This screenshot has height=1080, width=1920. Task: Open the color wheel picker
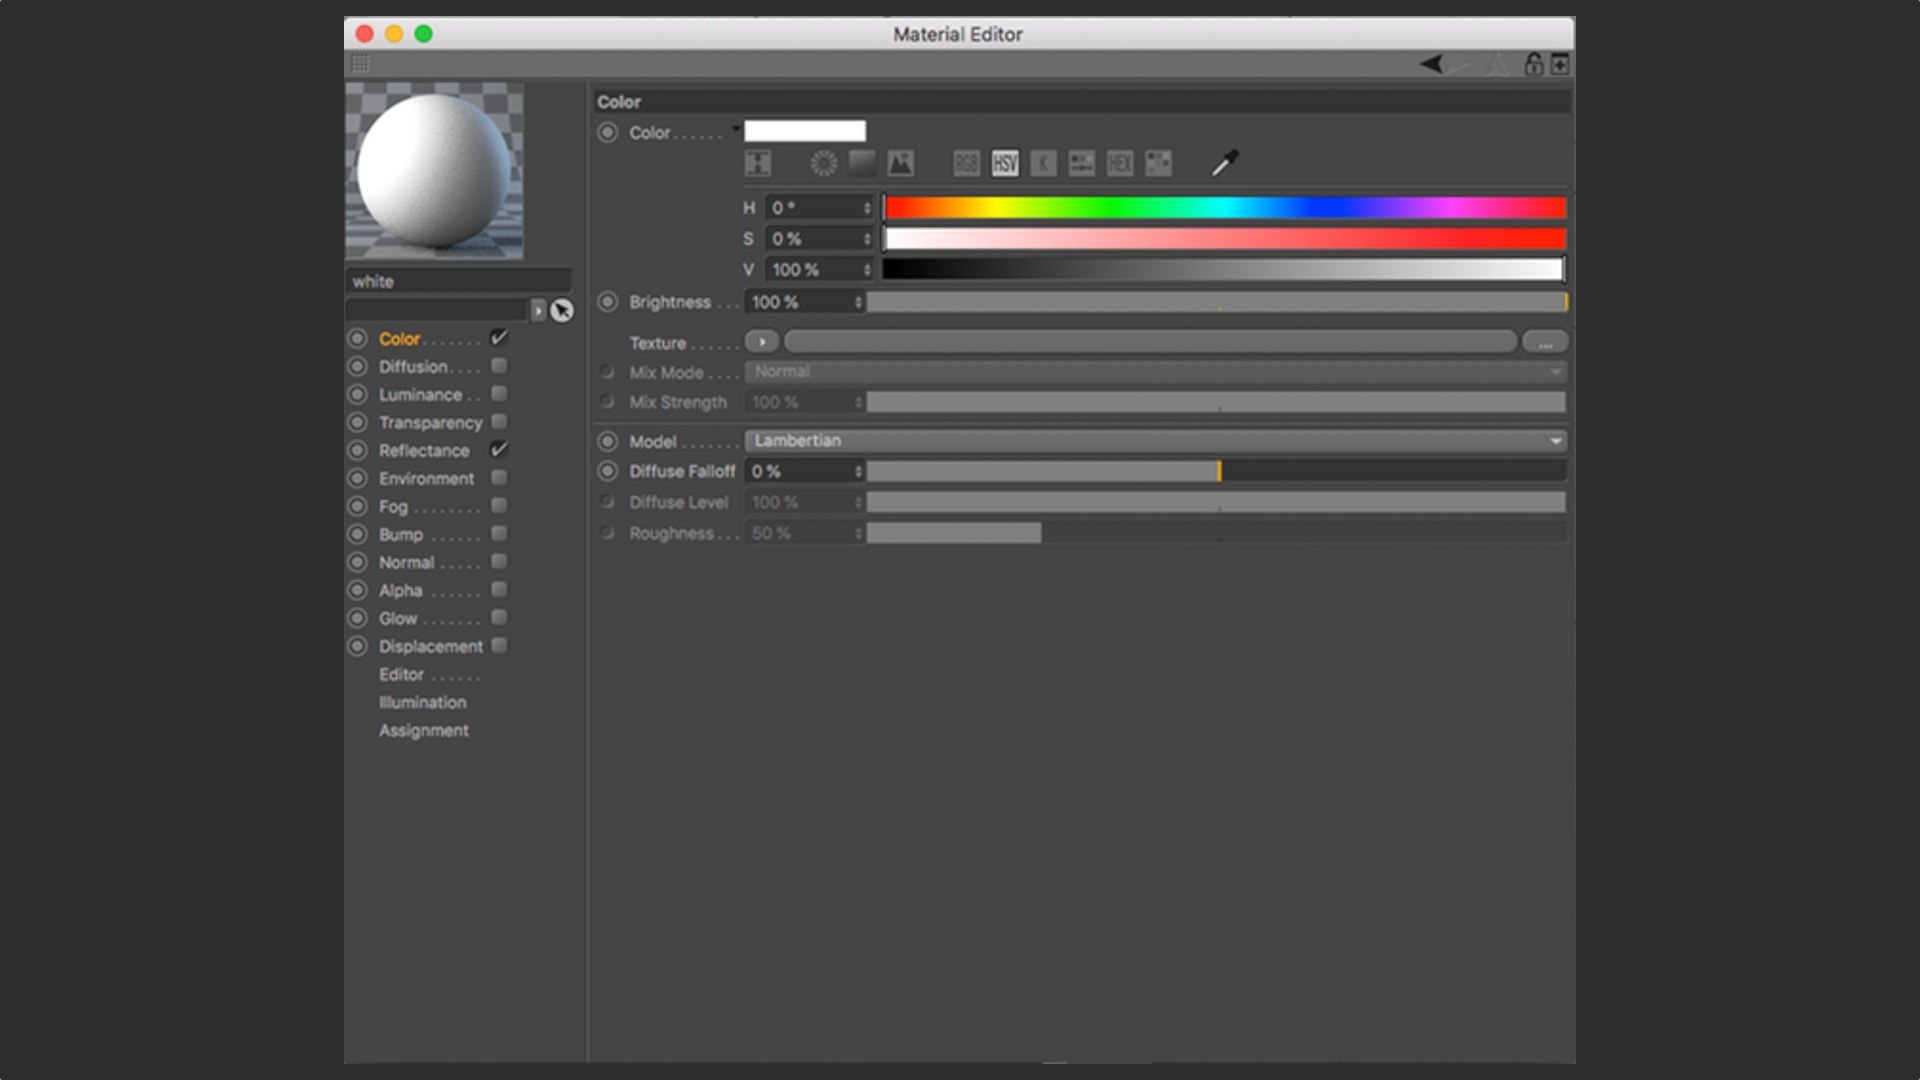823,163
